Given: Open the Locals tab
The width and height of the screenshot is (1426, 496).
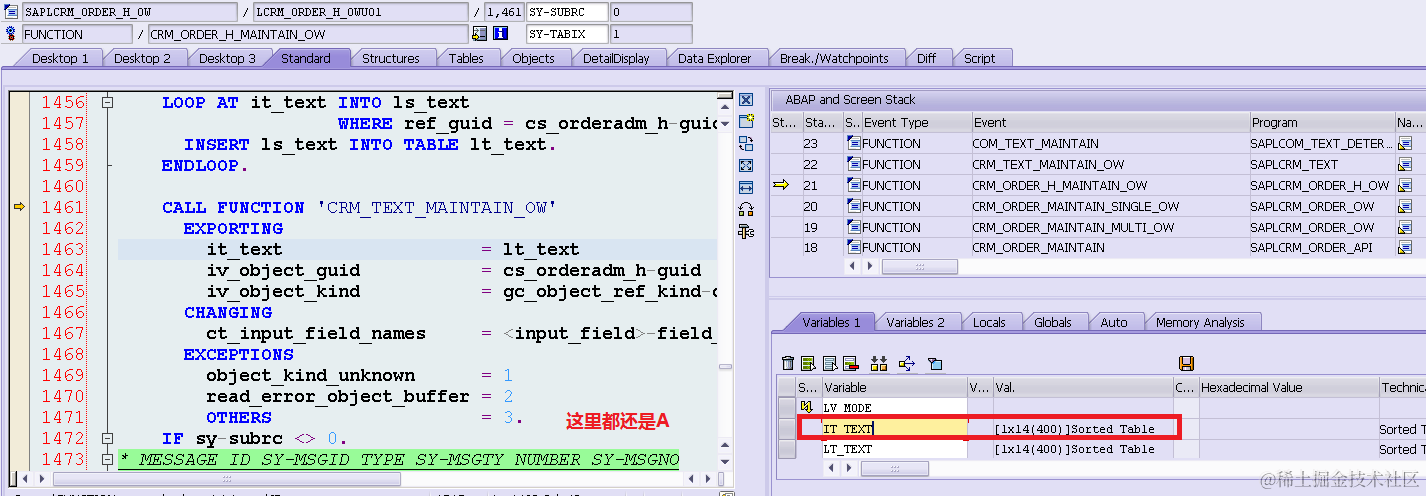Looking at the screenshot, I should 989,322.
